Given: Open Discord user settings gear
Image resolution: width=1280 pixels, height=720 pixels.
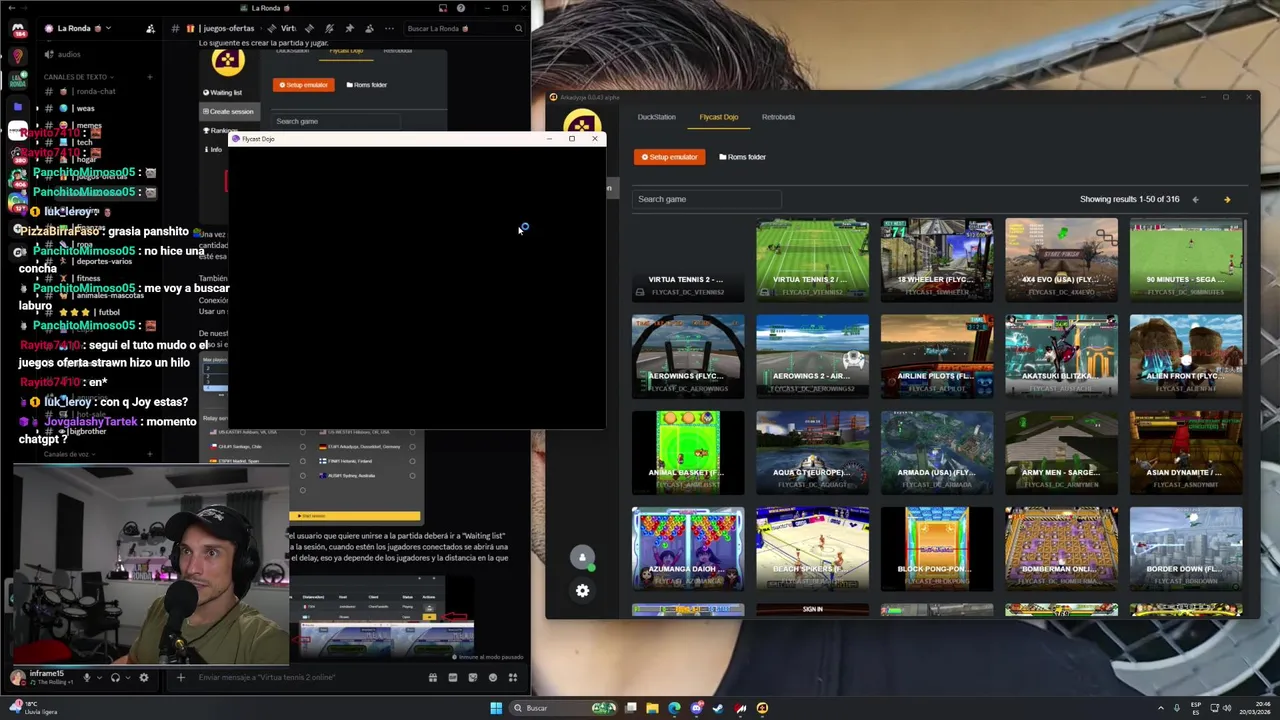Looking at the screenshot, I should tap(144, 678).
